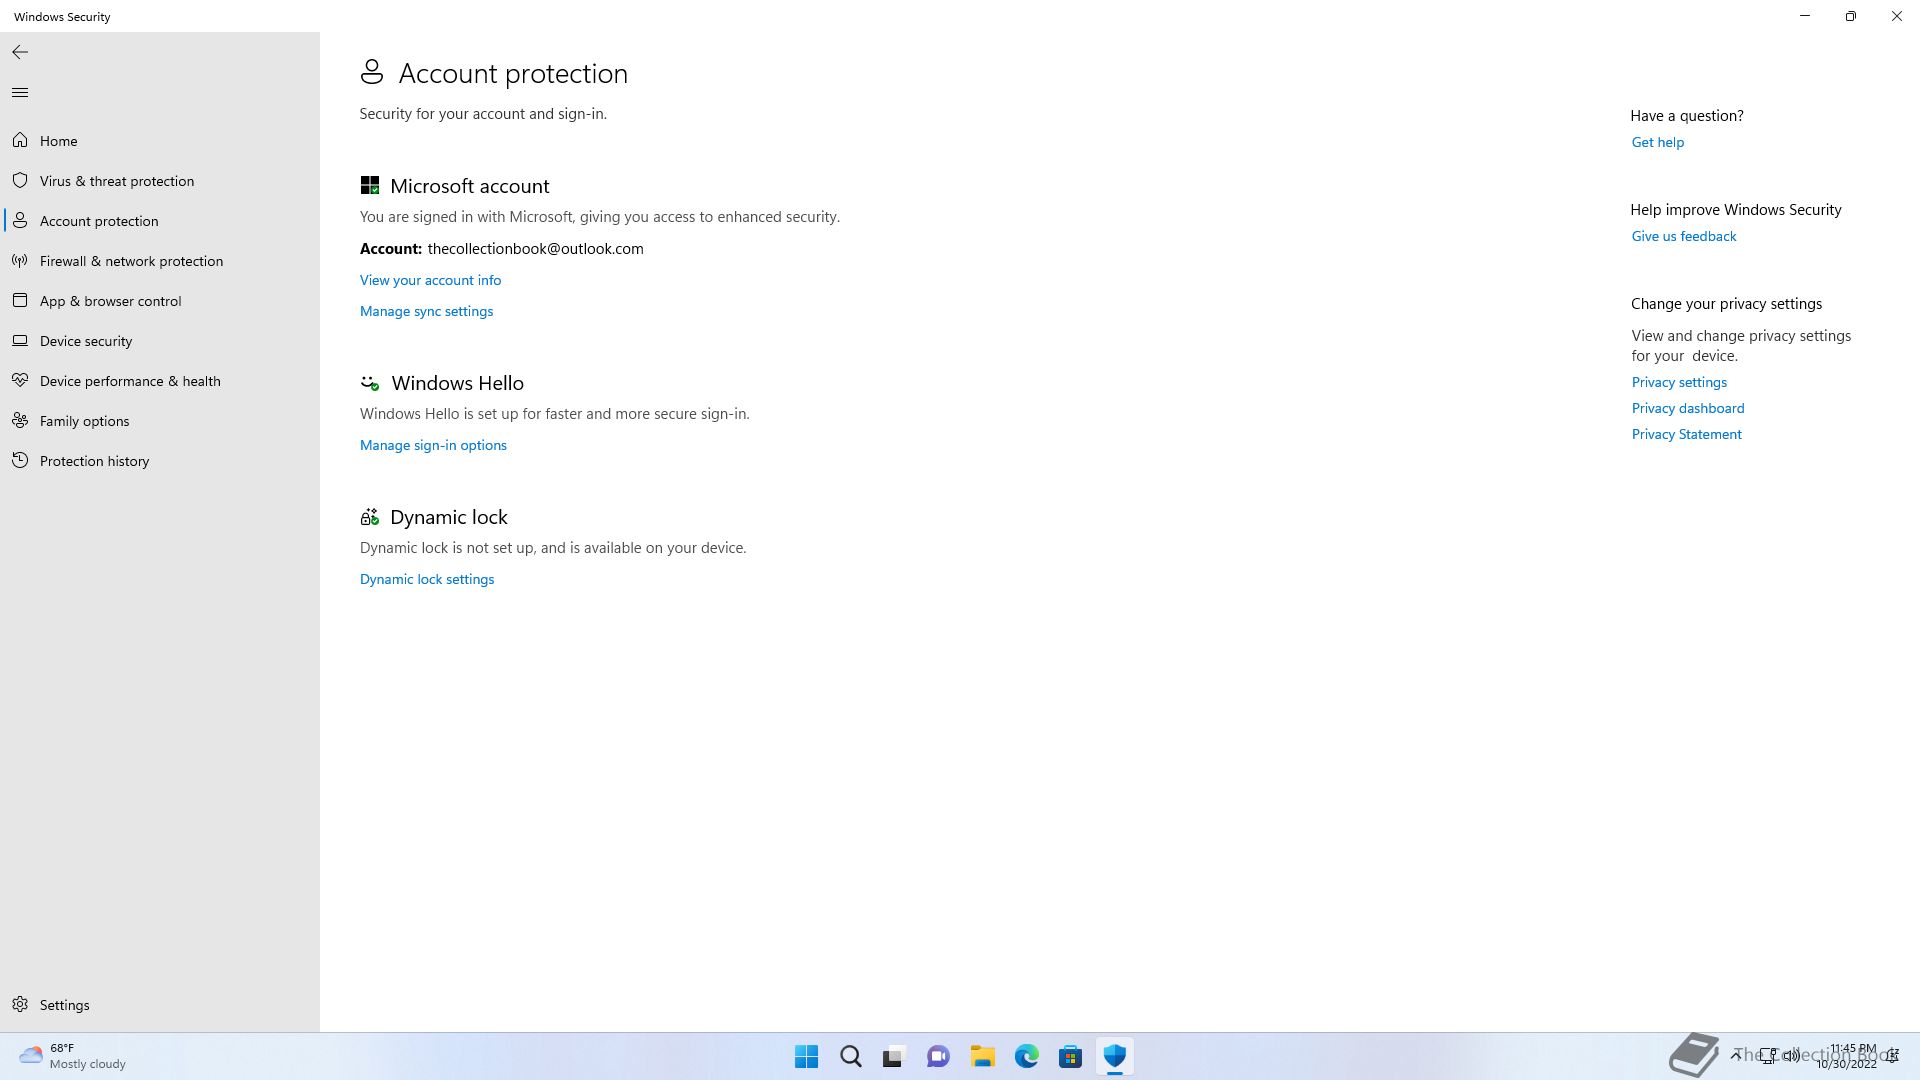Click the Virus & threat protection shield icon
The width and height of the screenshot is (1920, 1080).
[x=20, y=181]
